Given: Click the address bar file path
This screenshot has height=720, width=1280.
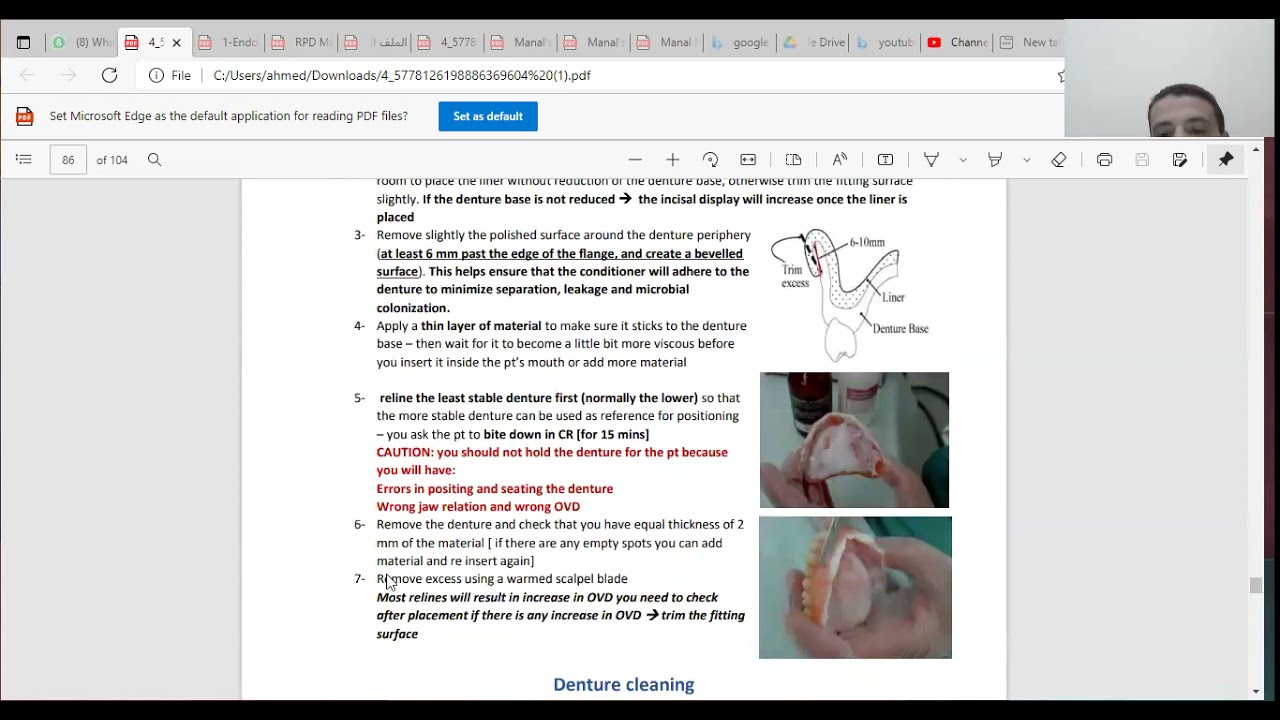Looking at the screenshot, I should tap(402, 75).
